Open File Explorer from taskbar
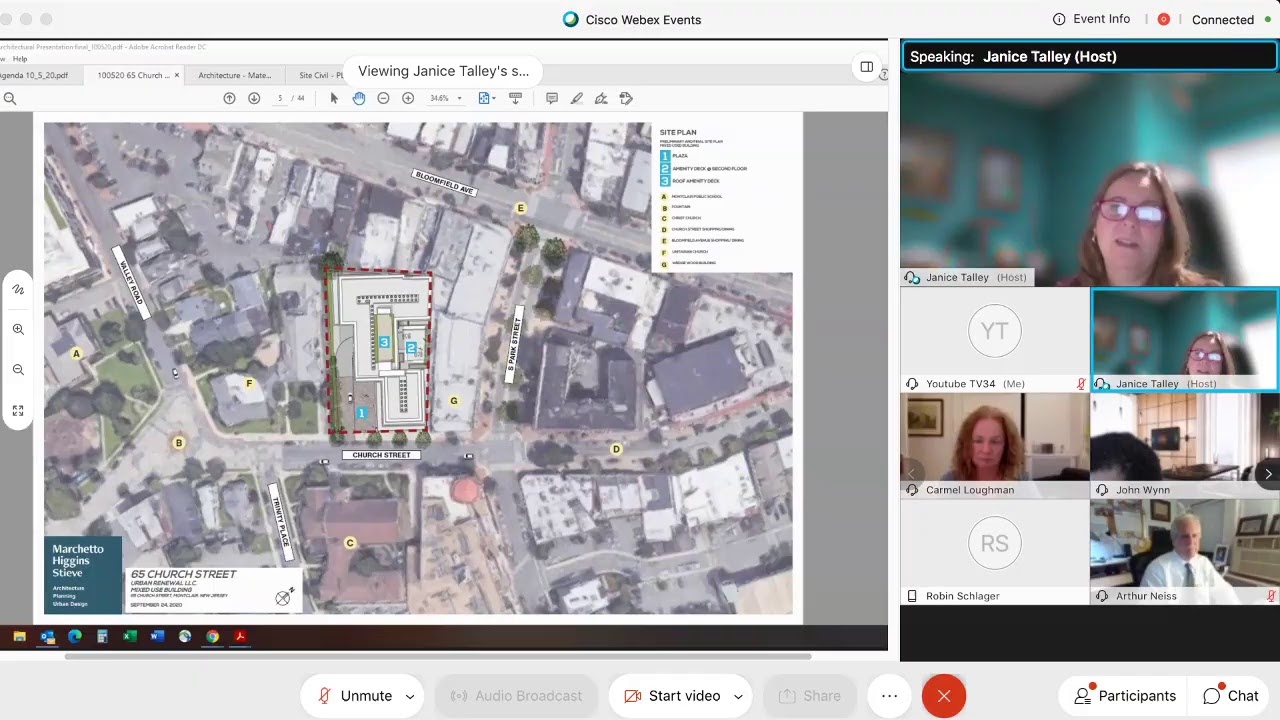1280x720 pixels. (x=19, y=636)
